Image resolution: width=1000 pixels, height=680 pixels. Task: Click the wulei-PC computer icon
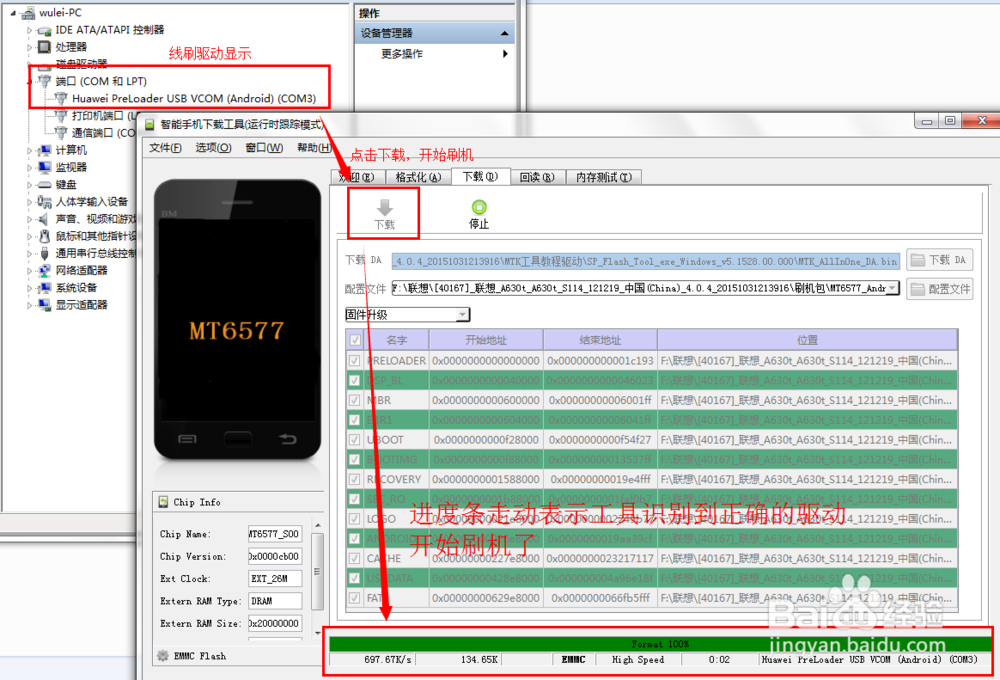28,13
